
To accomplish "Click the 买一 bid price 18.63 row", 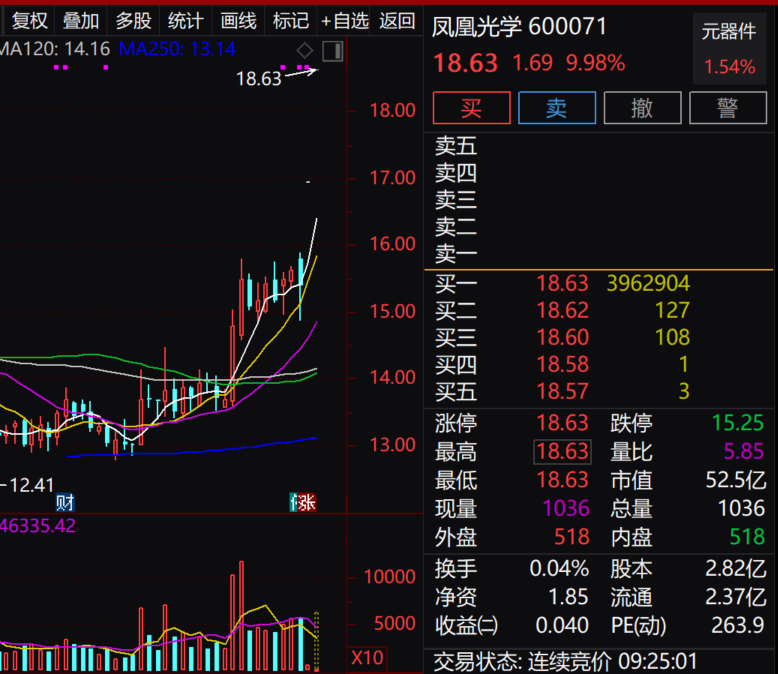I will point(562,284).
